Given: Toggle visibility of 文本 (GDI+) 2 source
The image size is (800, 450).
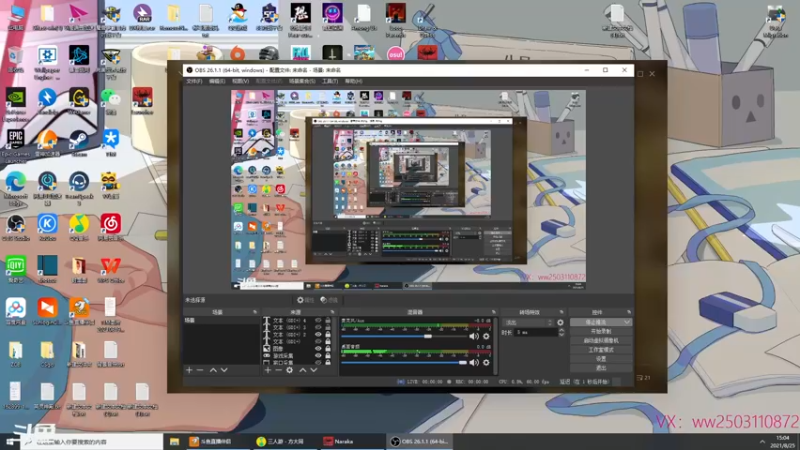Looking at the screenshot, I should (x=318, y=335).
